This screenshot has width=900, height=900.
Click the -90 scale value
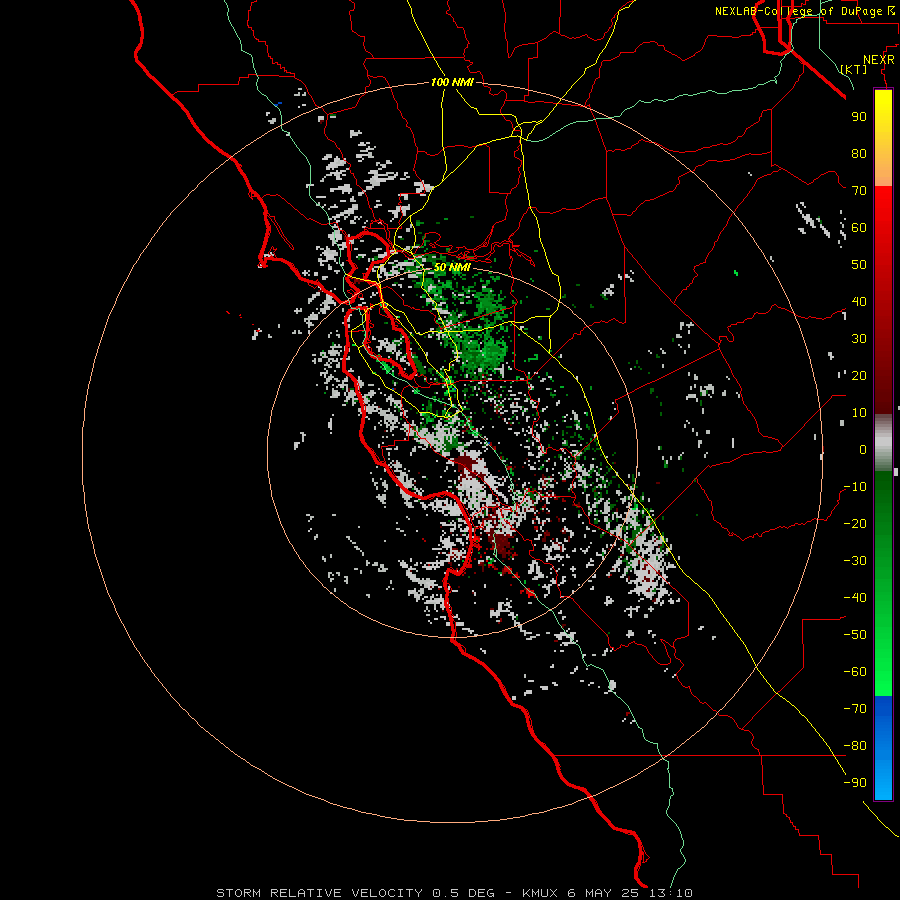[855, 783]
